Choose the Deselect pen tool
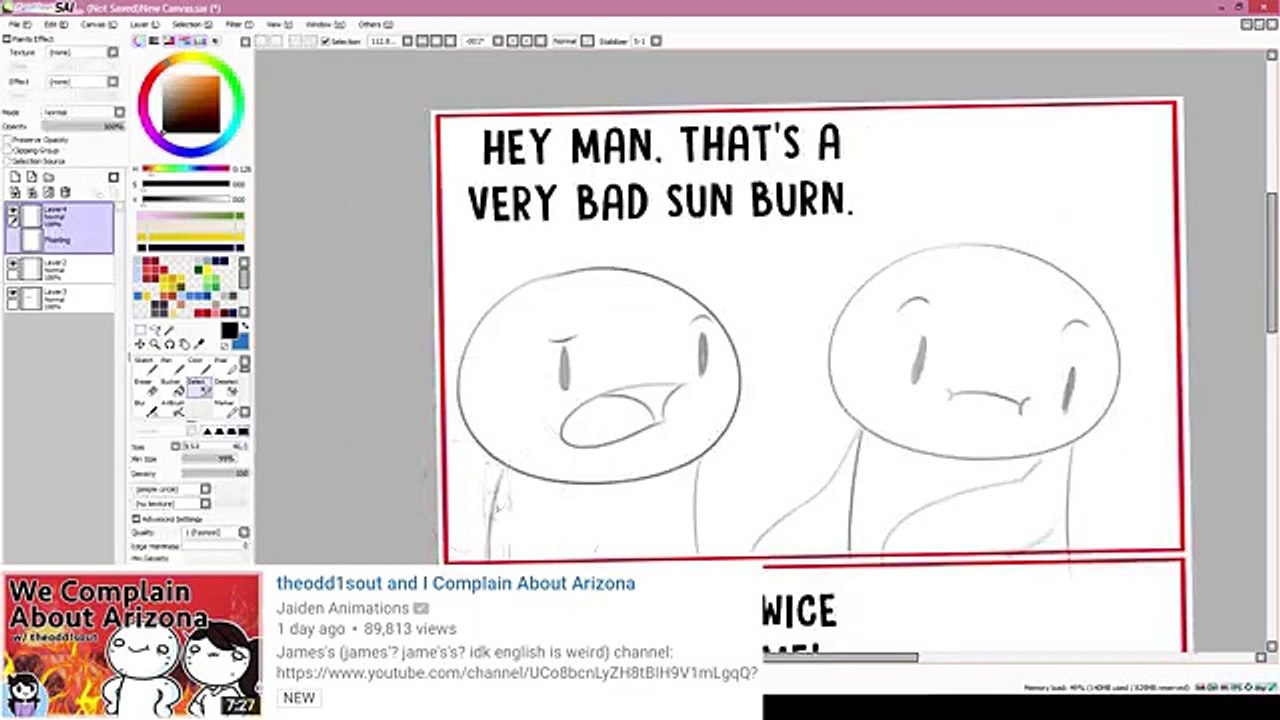The height and width of the screenshot is (720, 1280). [x=225, y=387]
